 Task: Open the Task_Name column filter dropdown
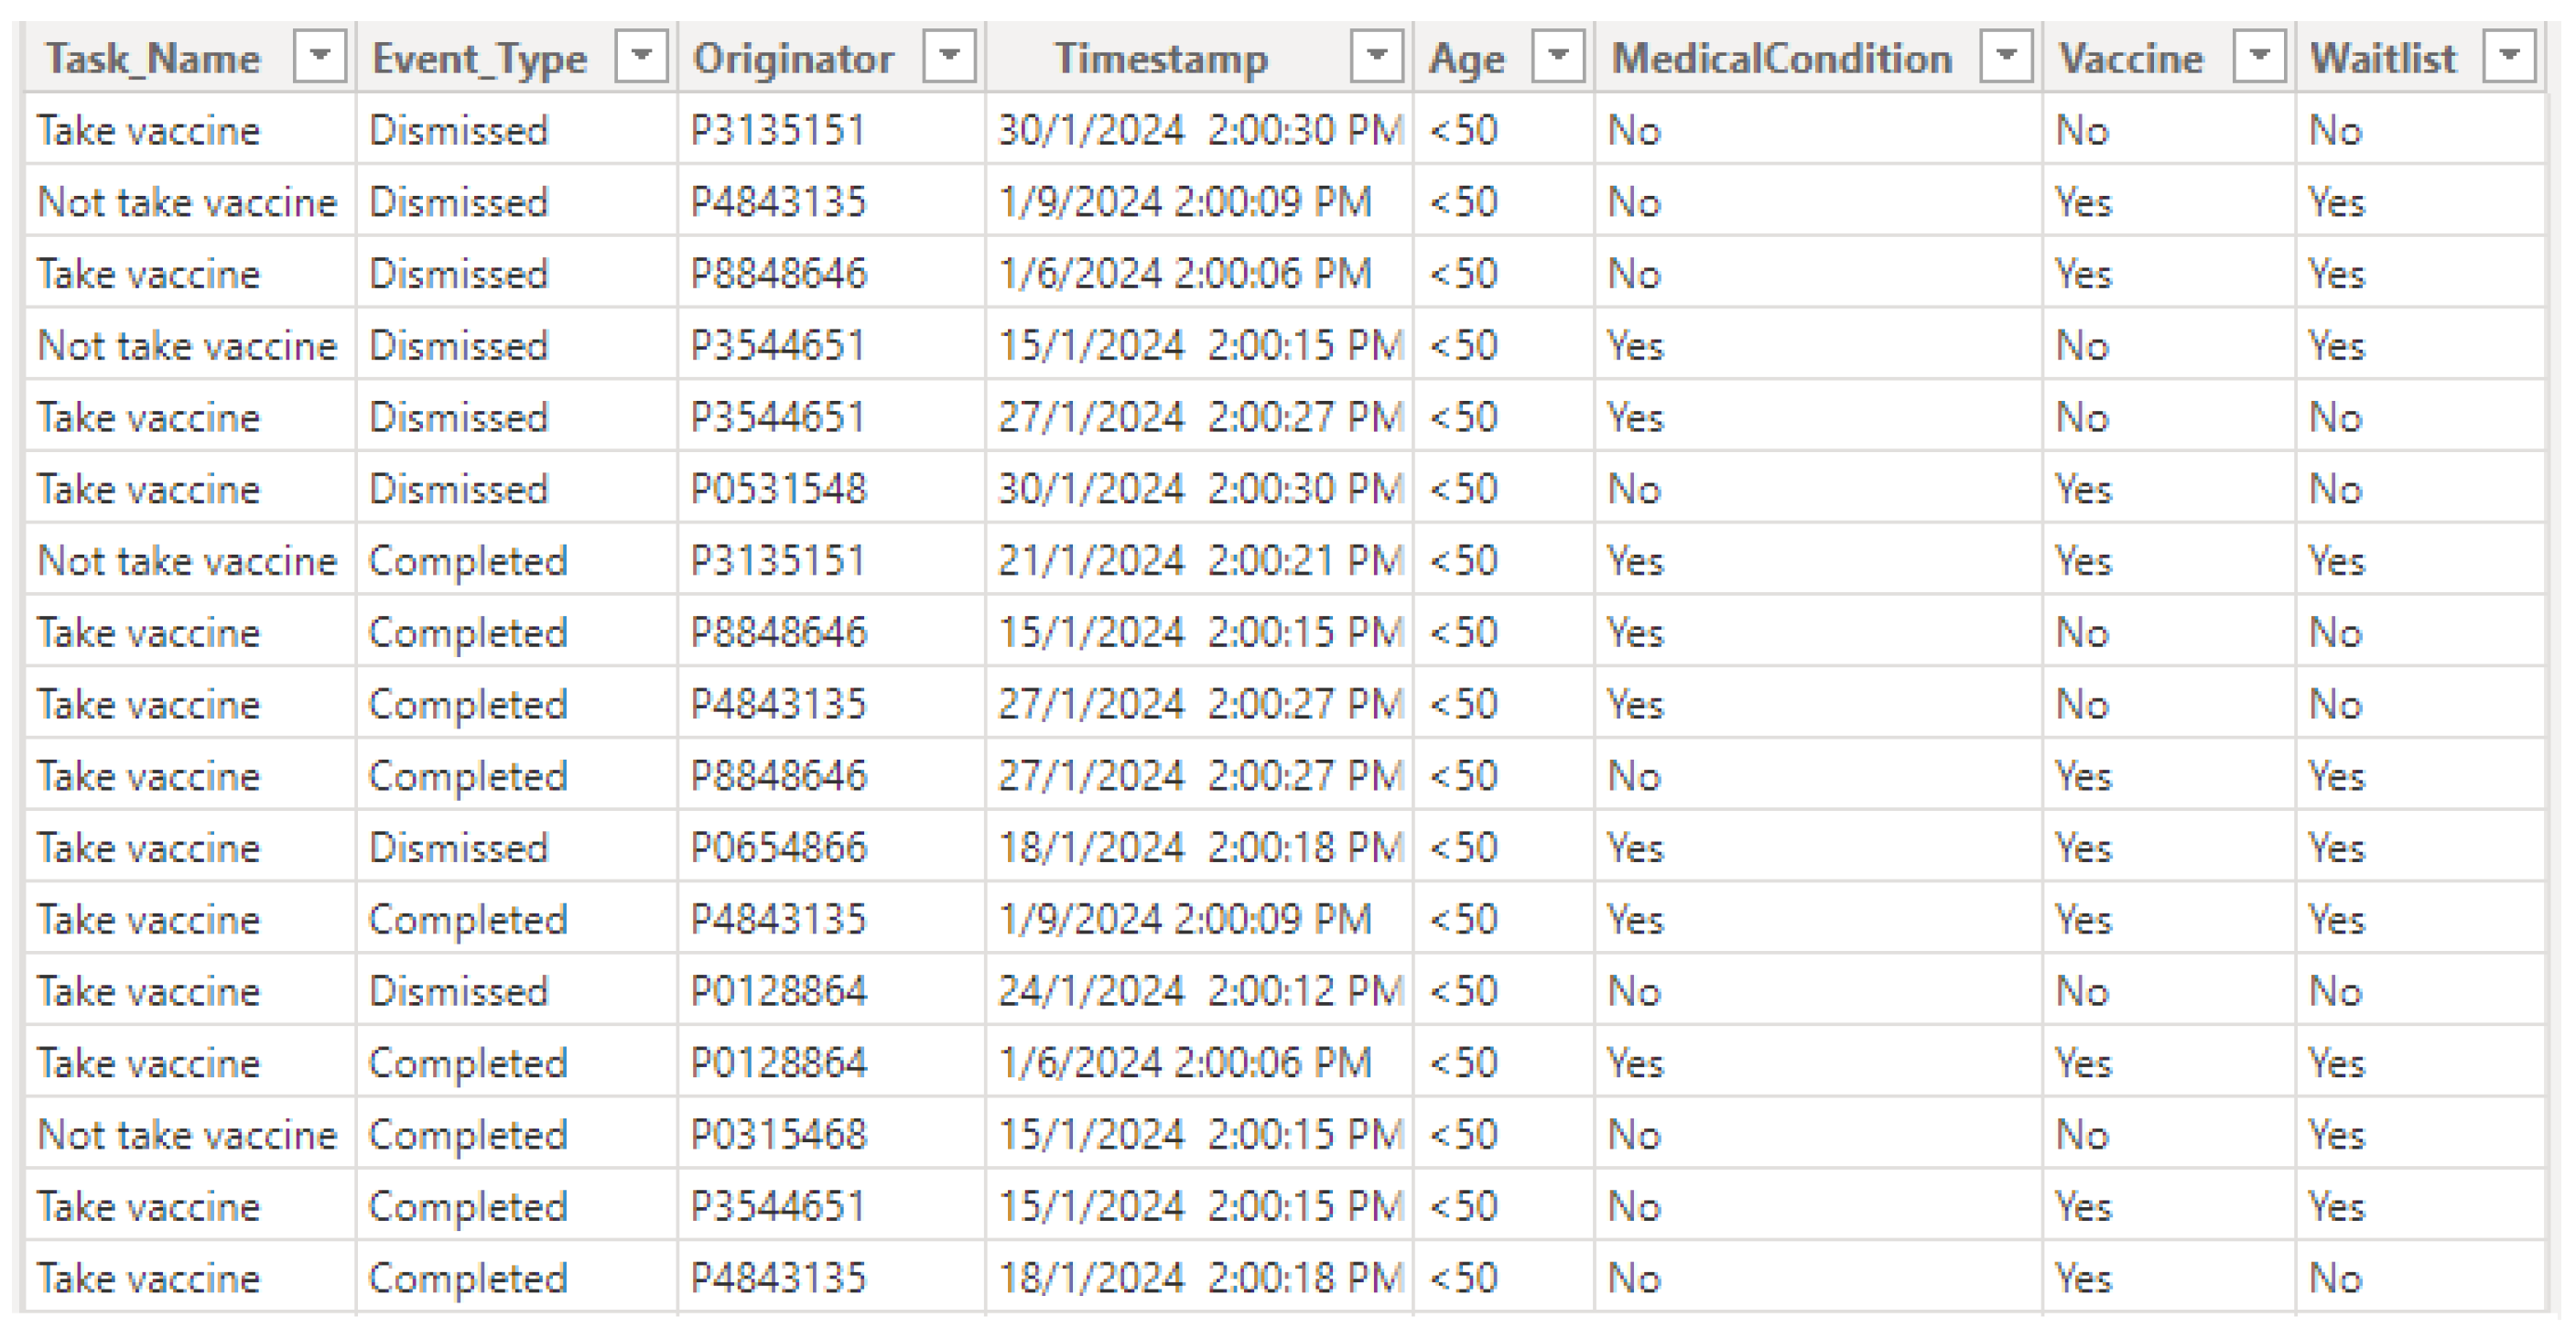(320, 56)
